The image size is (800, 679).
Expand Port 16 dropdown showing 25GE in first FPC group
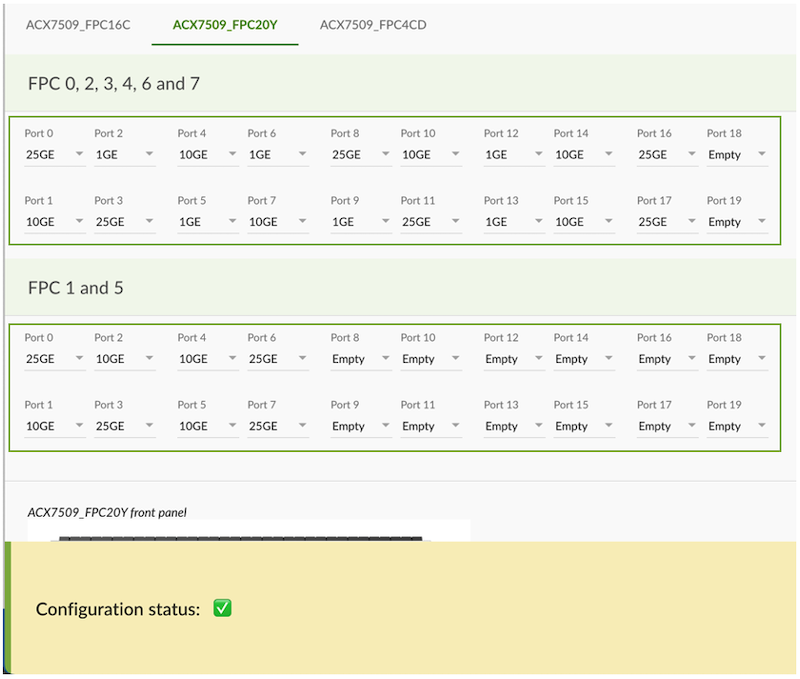pyautogui.click(x=667, y=155)
